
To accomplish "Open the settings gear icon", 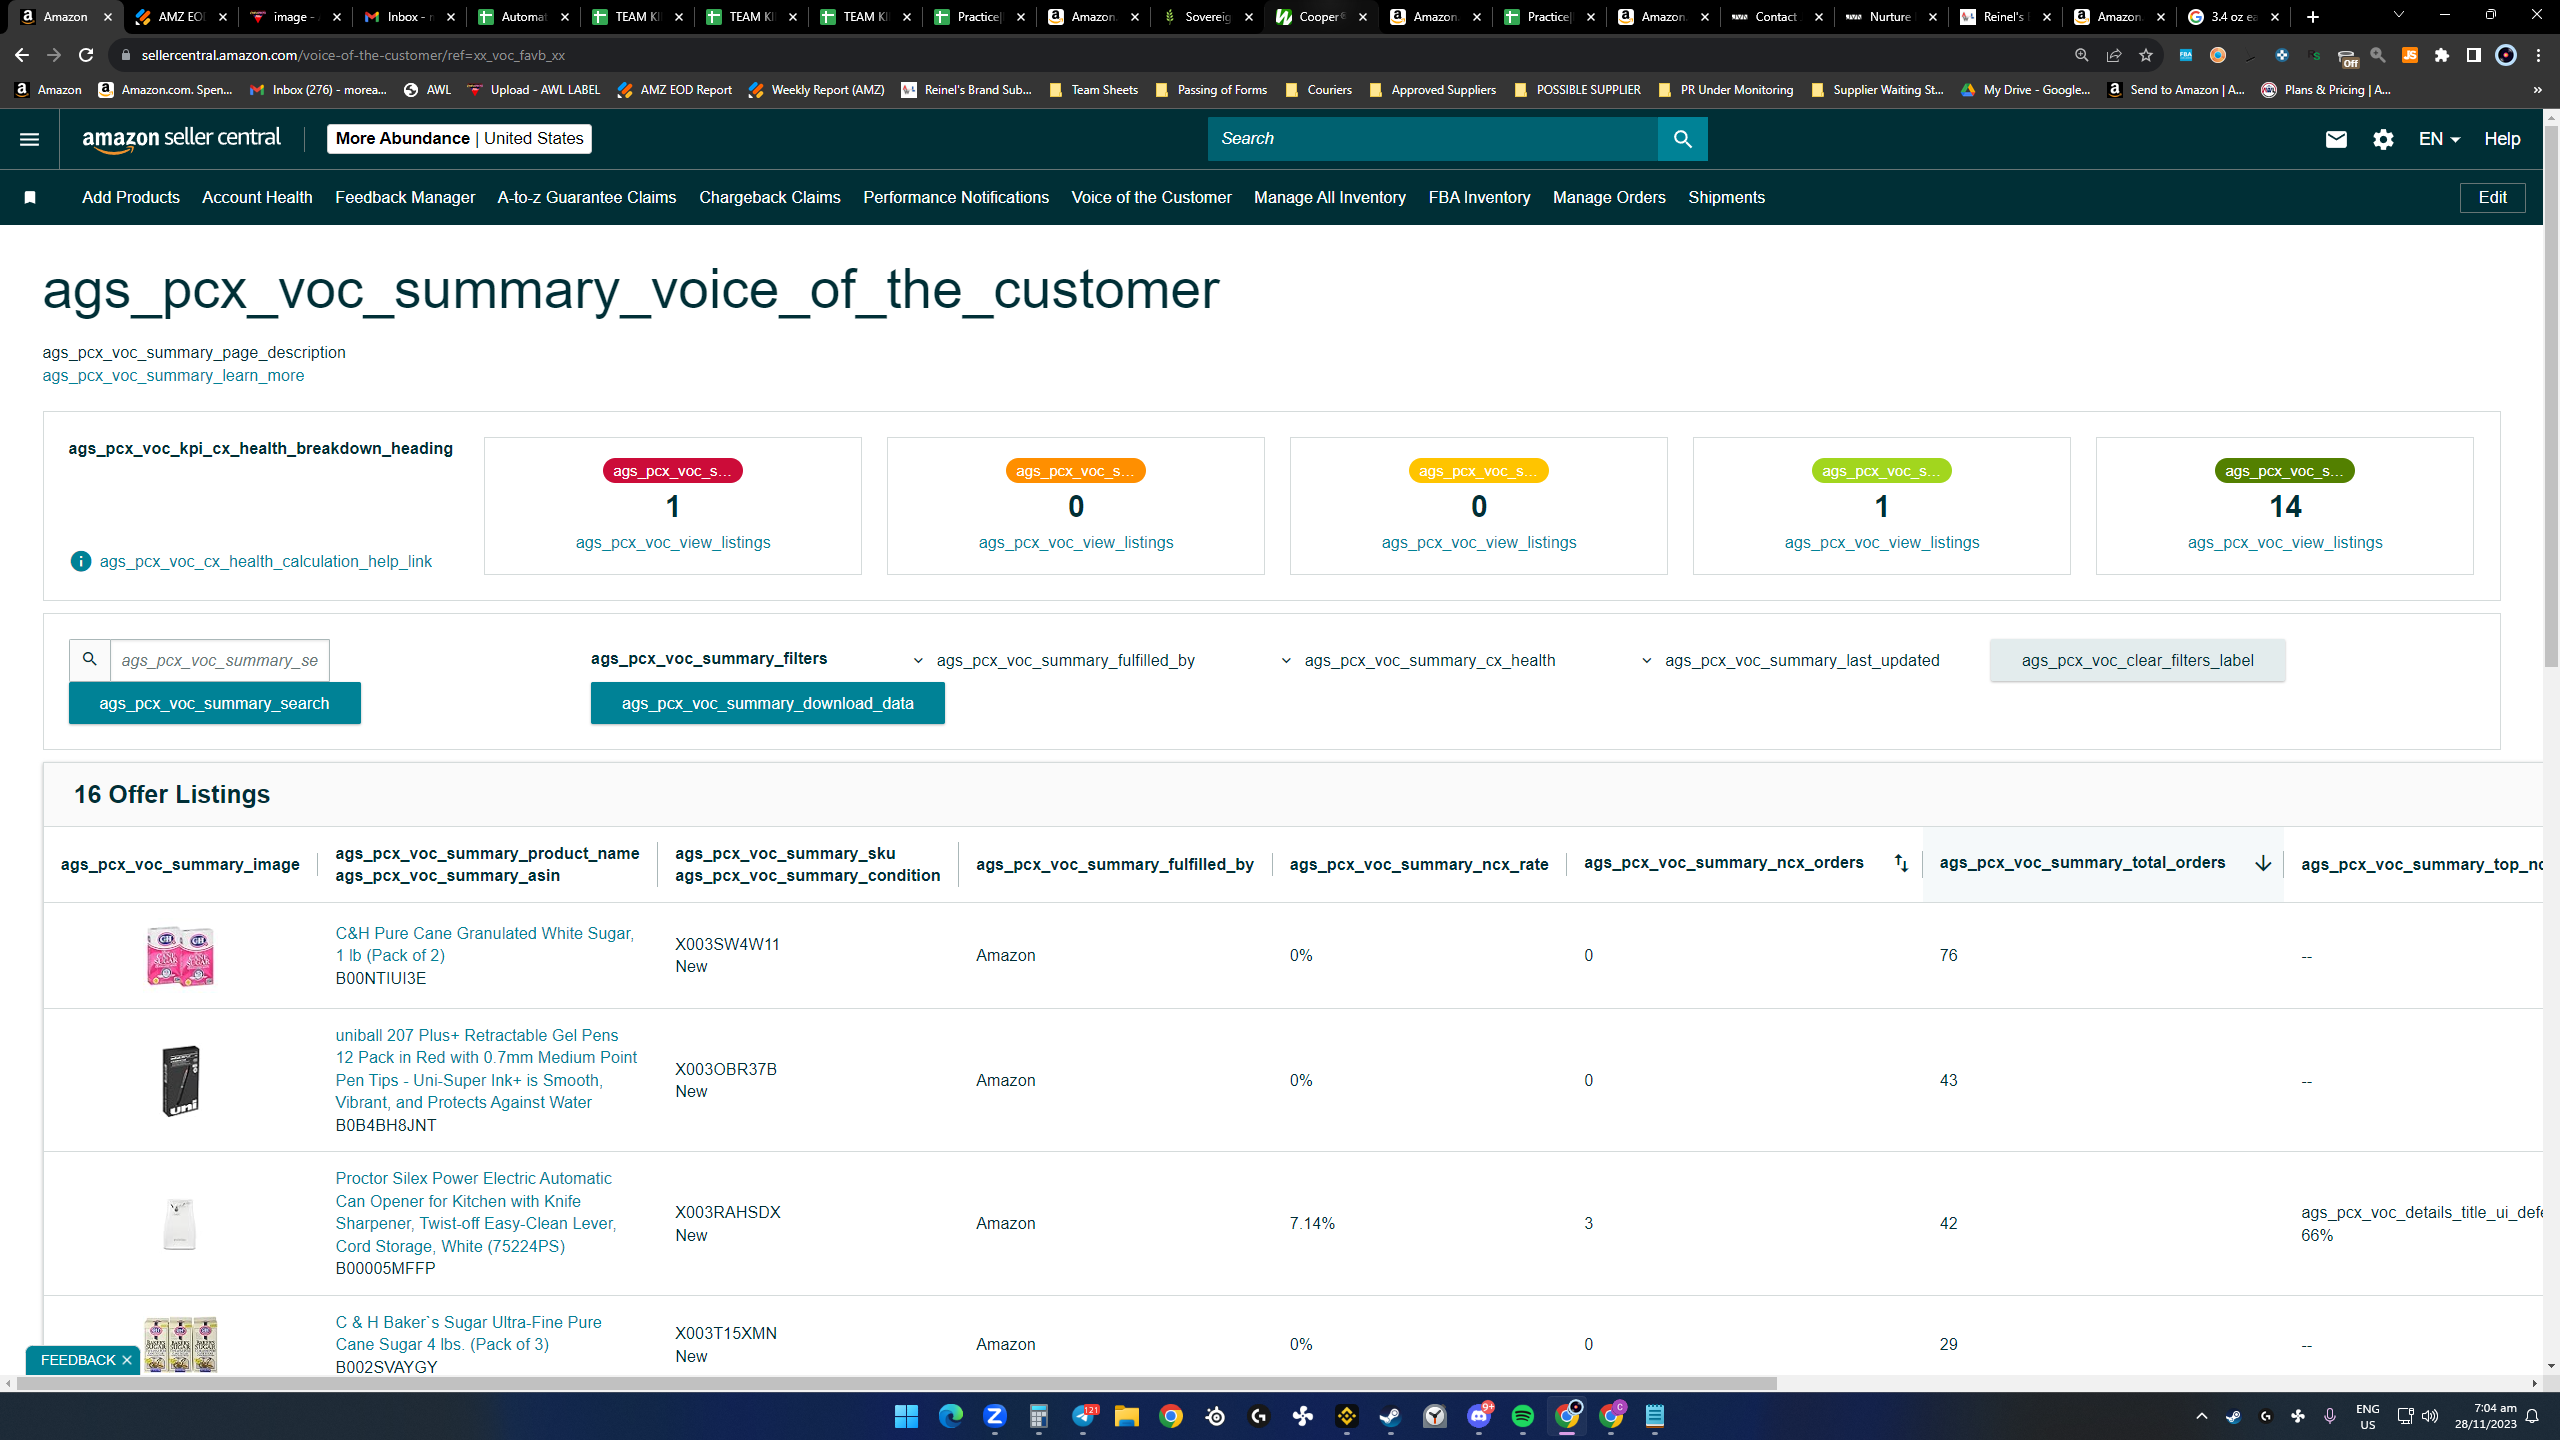I will point(2383,139).
